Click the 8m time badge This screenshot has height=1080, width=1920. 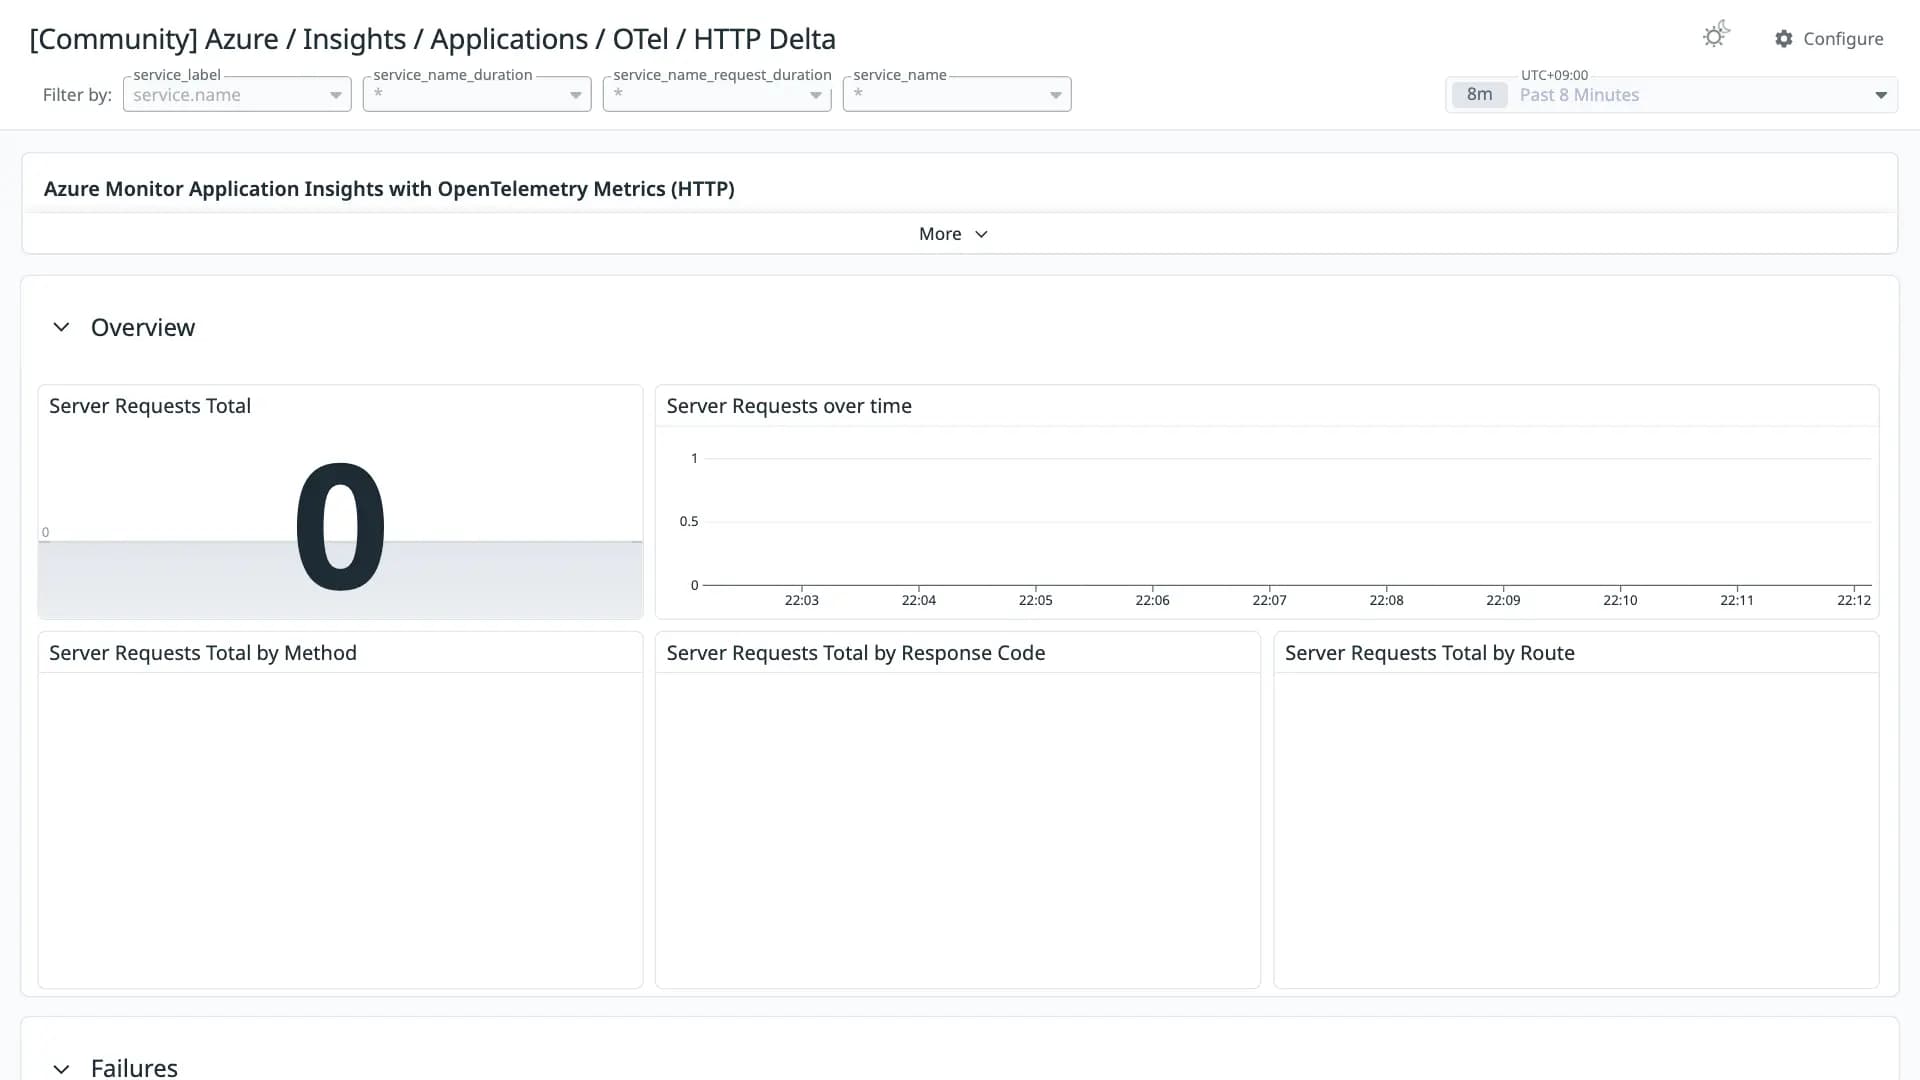1479,95
